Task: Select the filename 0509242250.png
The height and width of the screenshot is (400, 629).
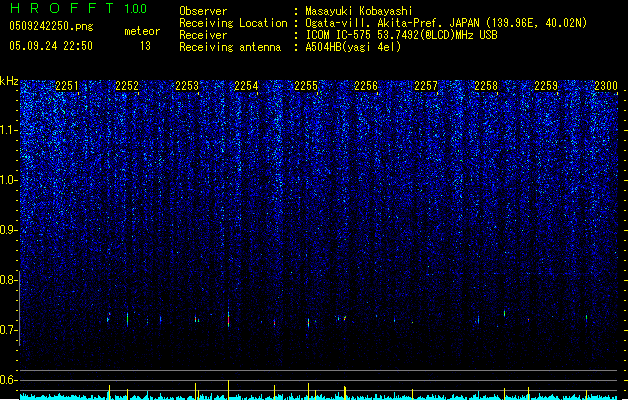Action: pyautogui.click(x=51, y=26)
